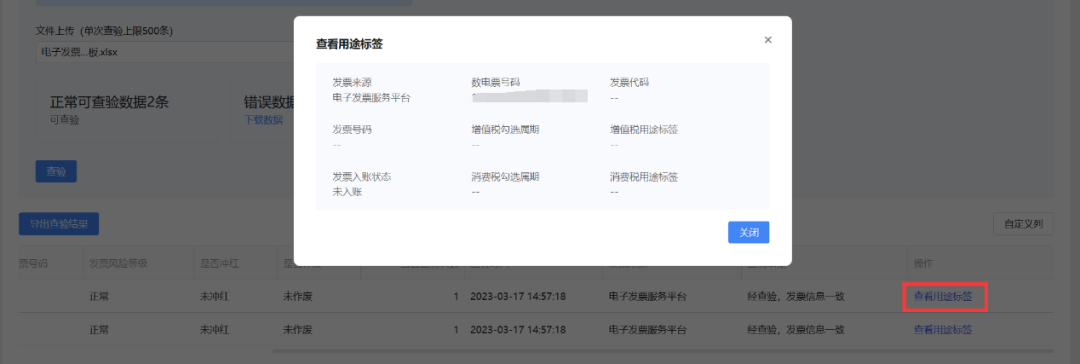Click the 导出查验结果 button
Image resolution: width=1080 pixels, height=364 pixels.
tap(59, 224)
